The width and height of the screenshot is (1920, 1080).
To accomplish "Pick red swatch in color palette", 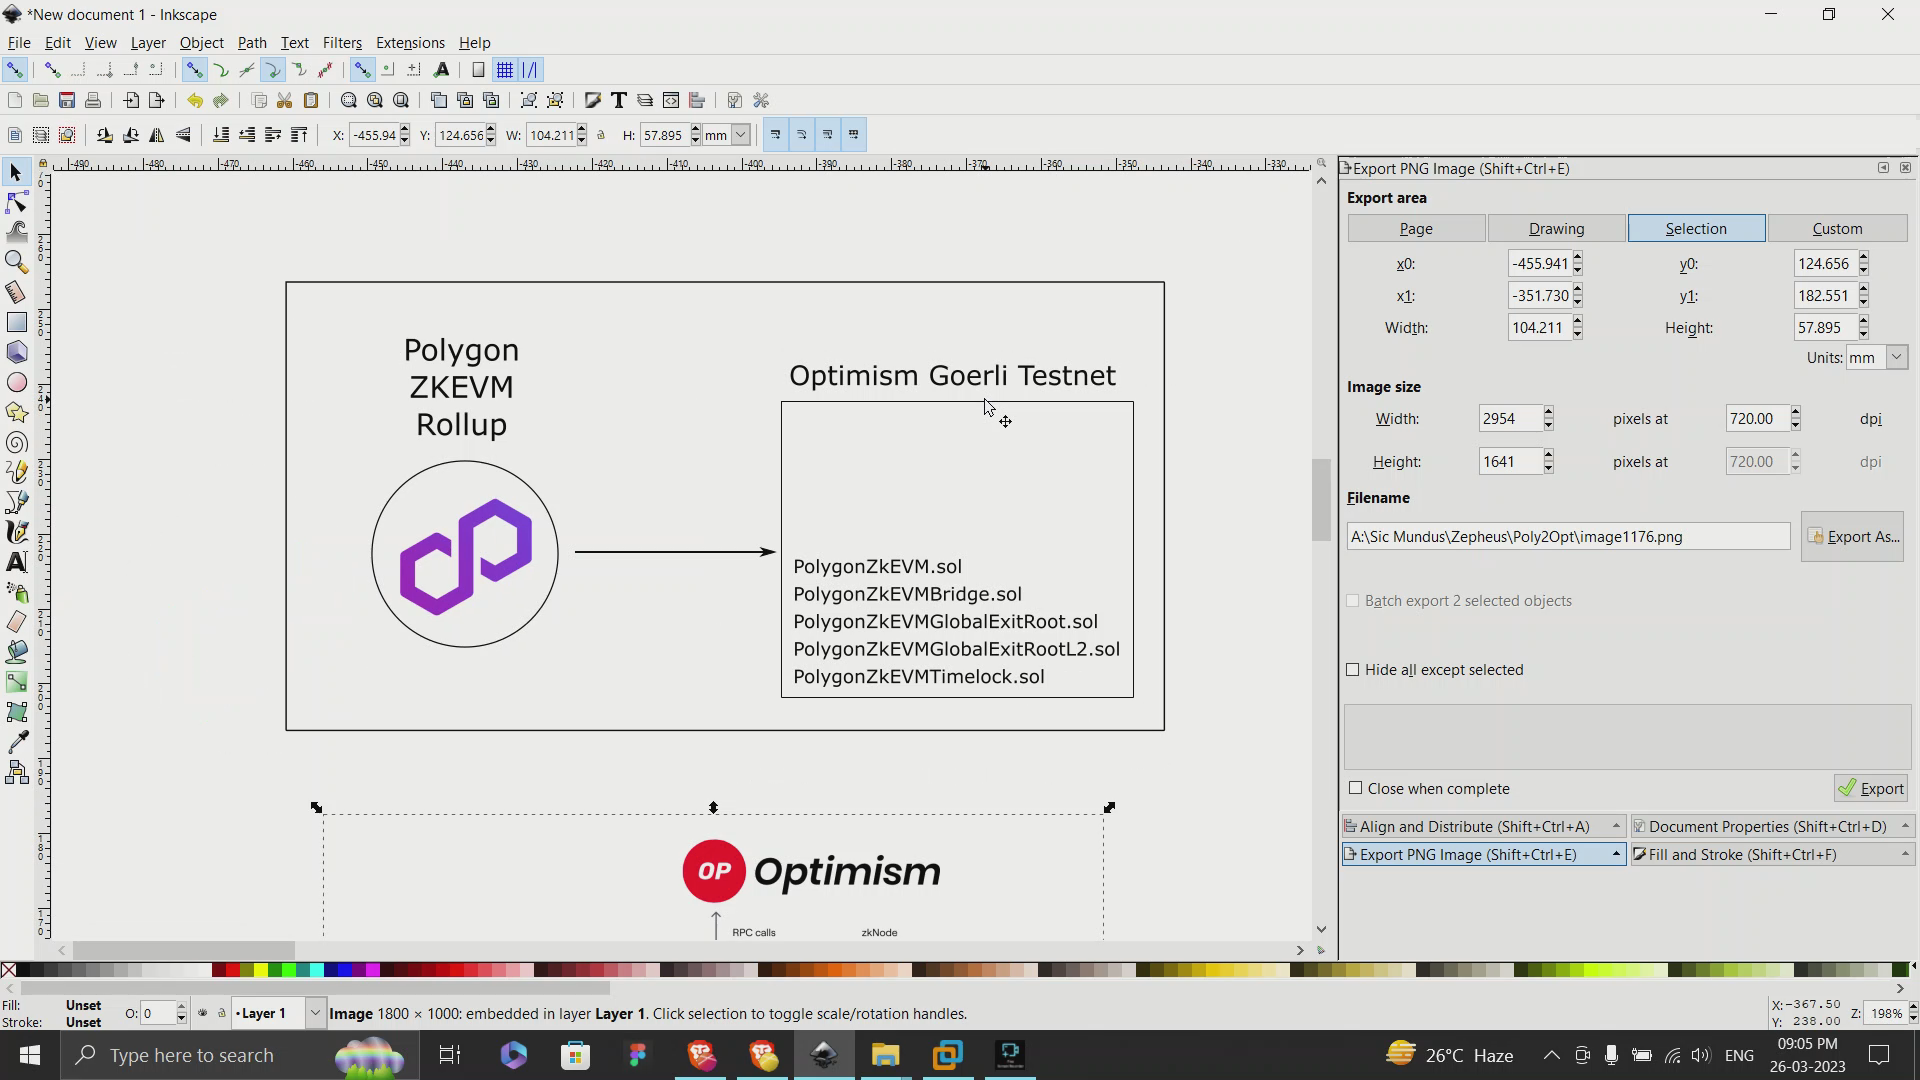I will pos(233,970).
